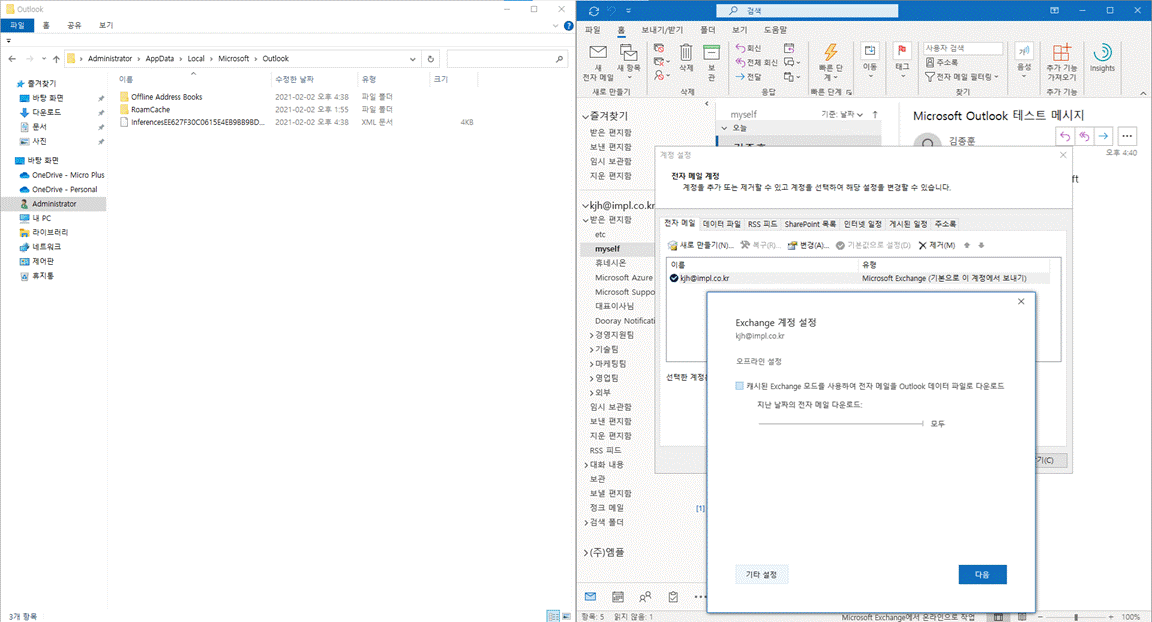Screen dimensions: 1152x622
Task: Switch to RSS Feeds (RSS 피드) tab
Action: 763,224
